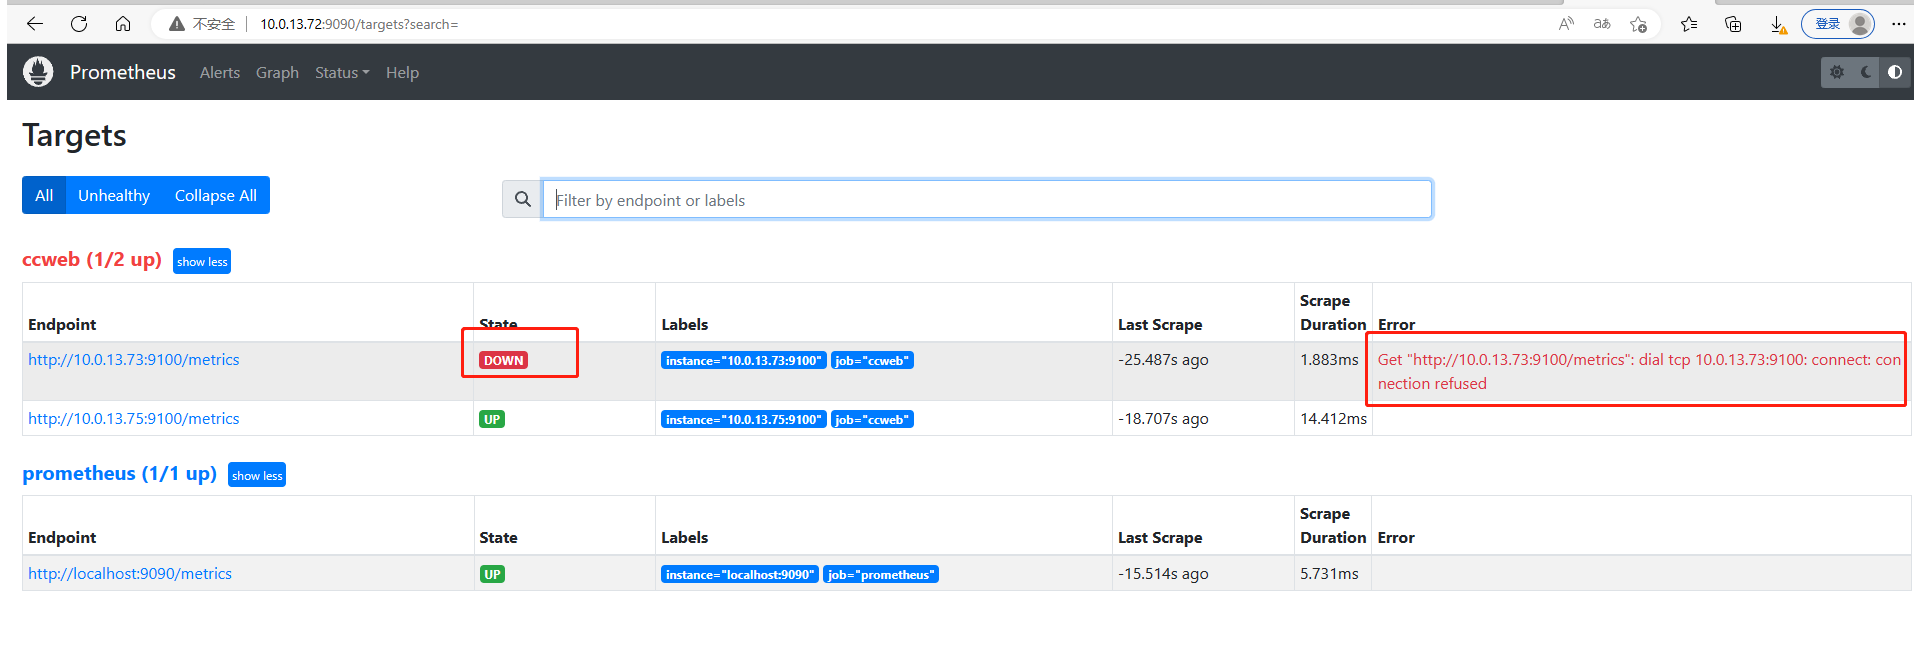
Task: Open the favorites list icon
Action: (1689, 24)
